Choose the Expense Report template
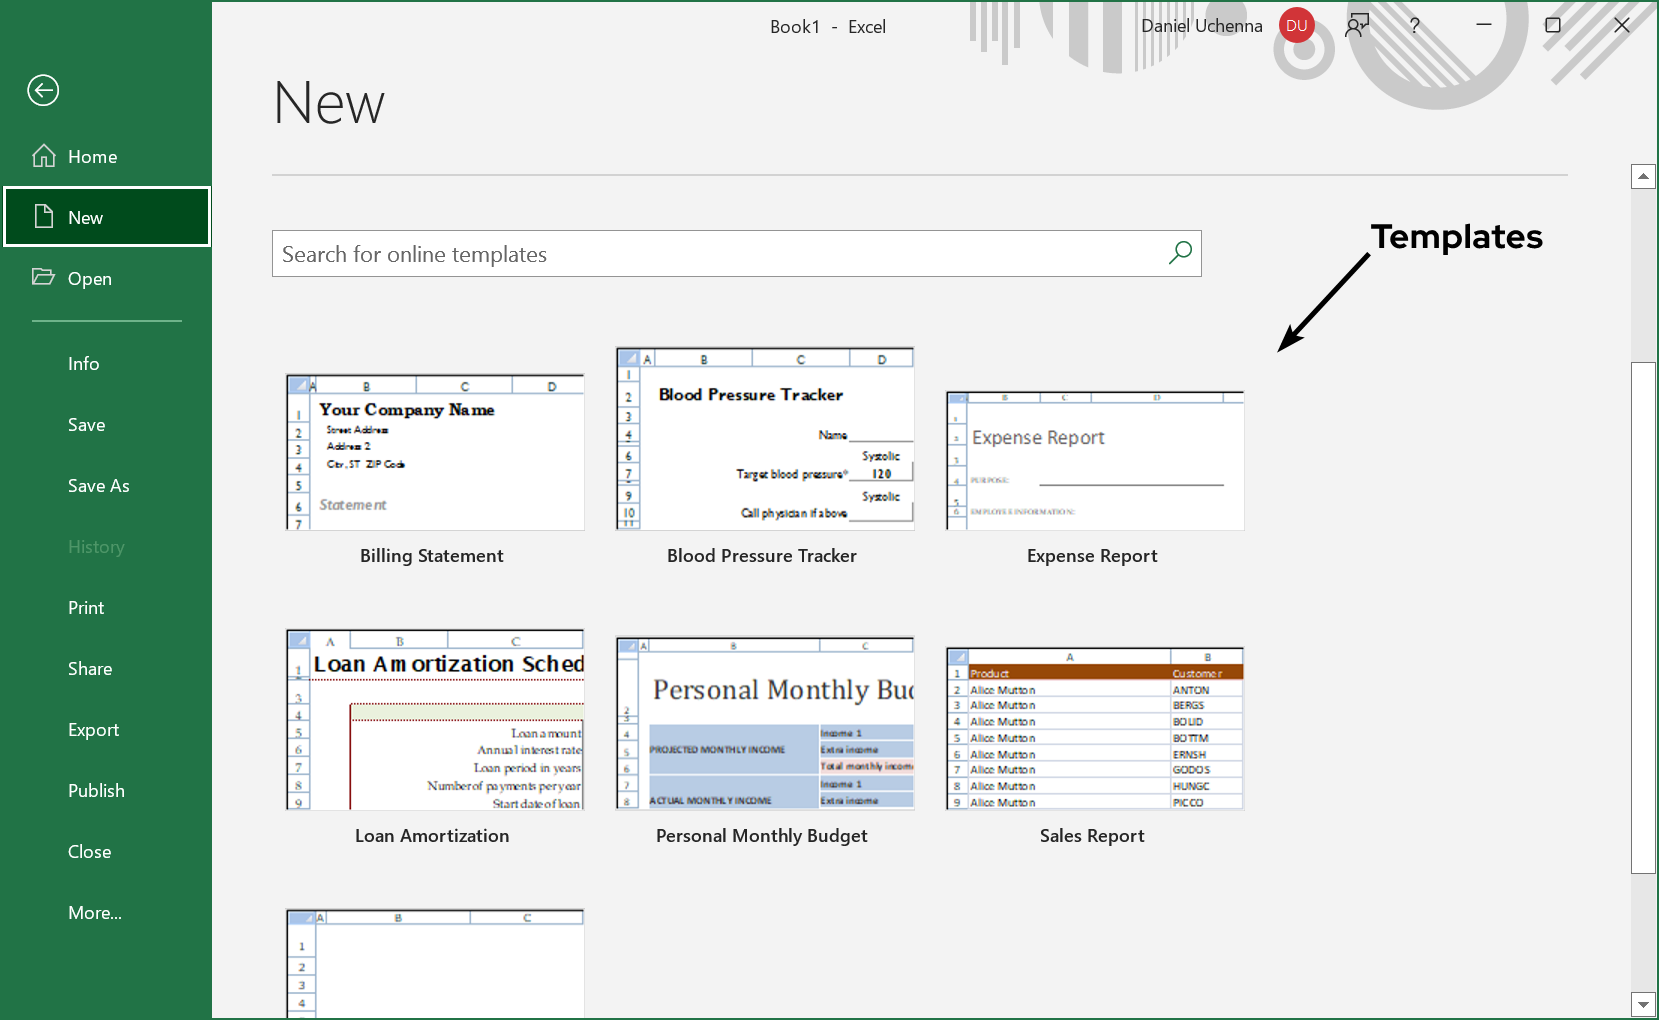The height and width of the screenshot is (1020, 1659). (x=1095, y=461)
